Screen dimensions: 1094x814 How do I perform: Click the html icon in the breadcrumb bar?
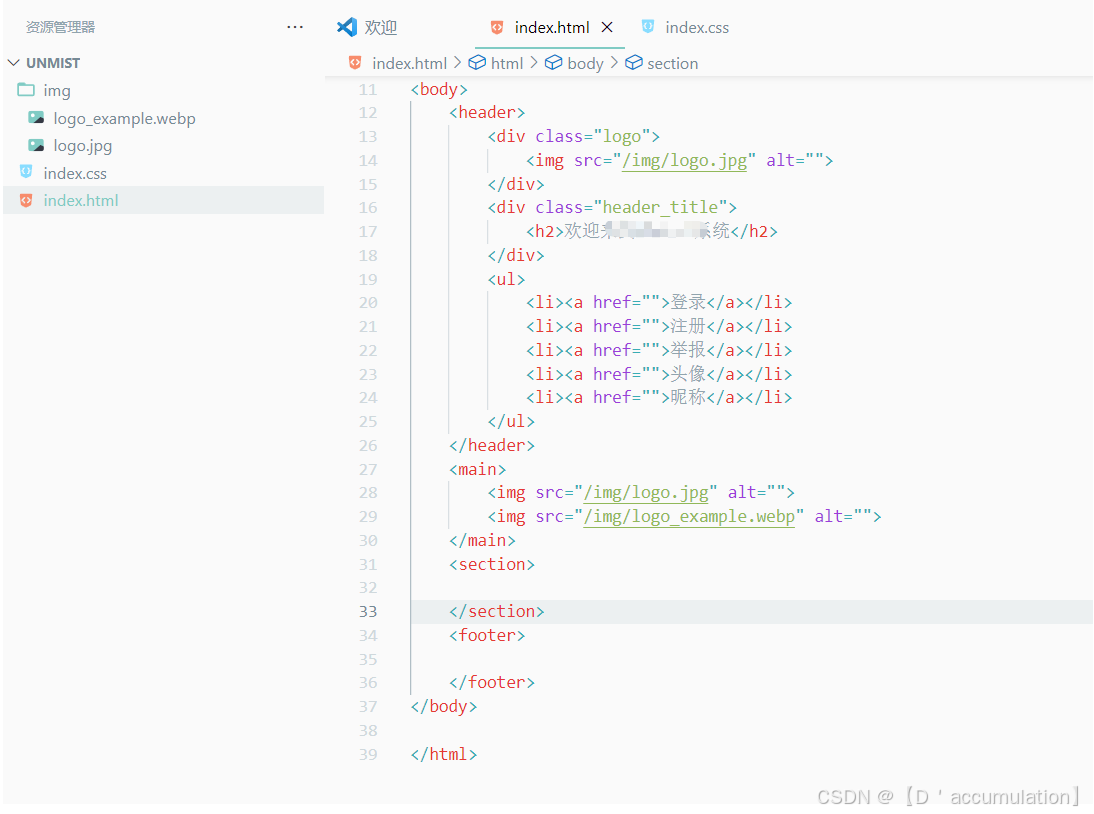click(x=478, y=62)
